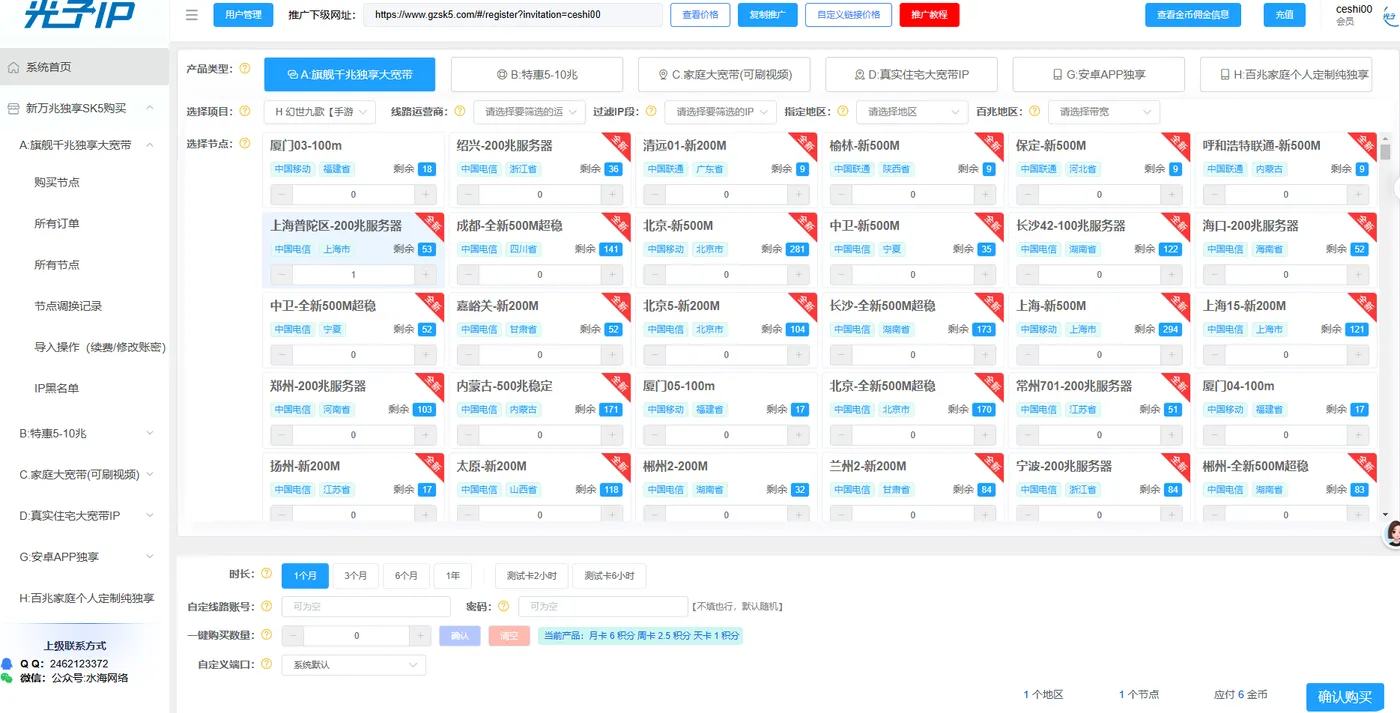Open 所有订单 in the sidebar
1400x713 pixels.
coord(57,223)
